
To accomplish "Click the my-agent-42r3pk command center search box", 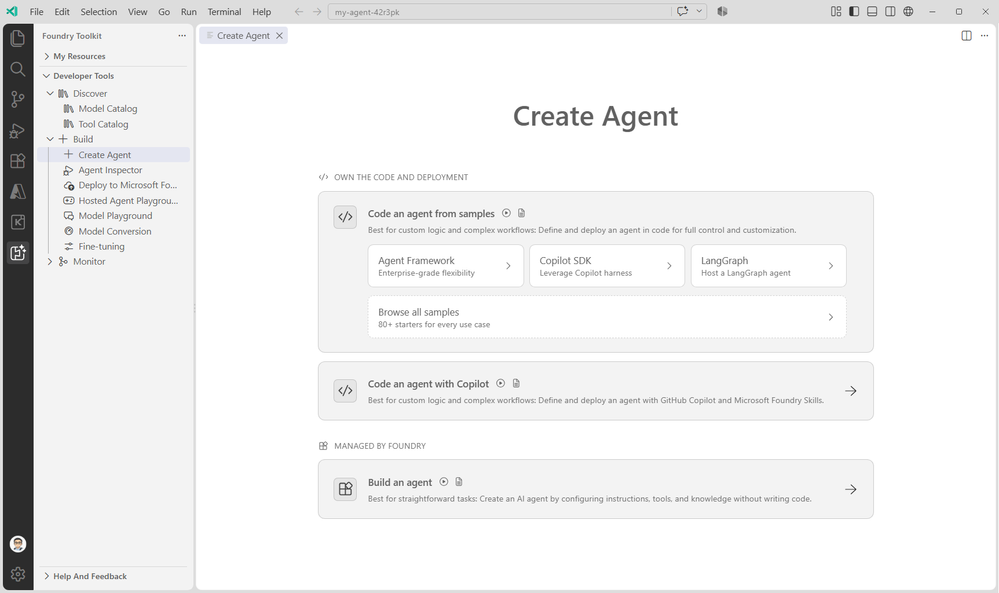I will click(x=500, y=11).
